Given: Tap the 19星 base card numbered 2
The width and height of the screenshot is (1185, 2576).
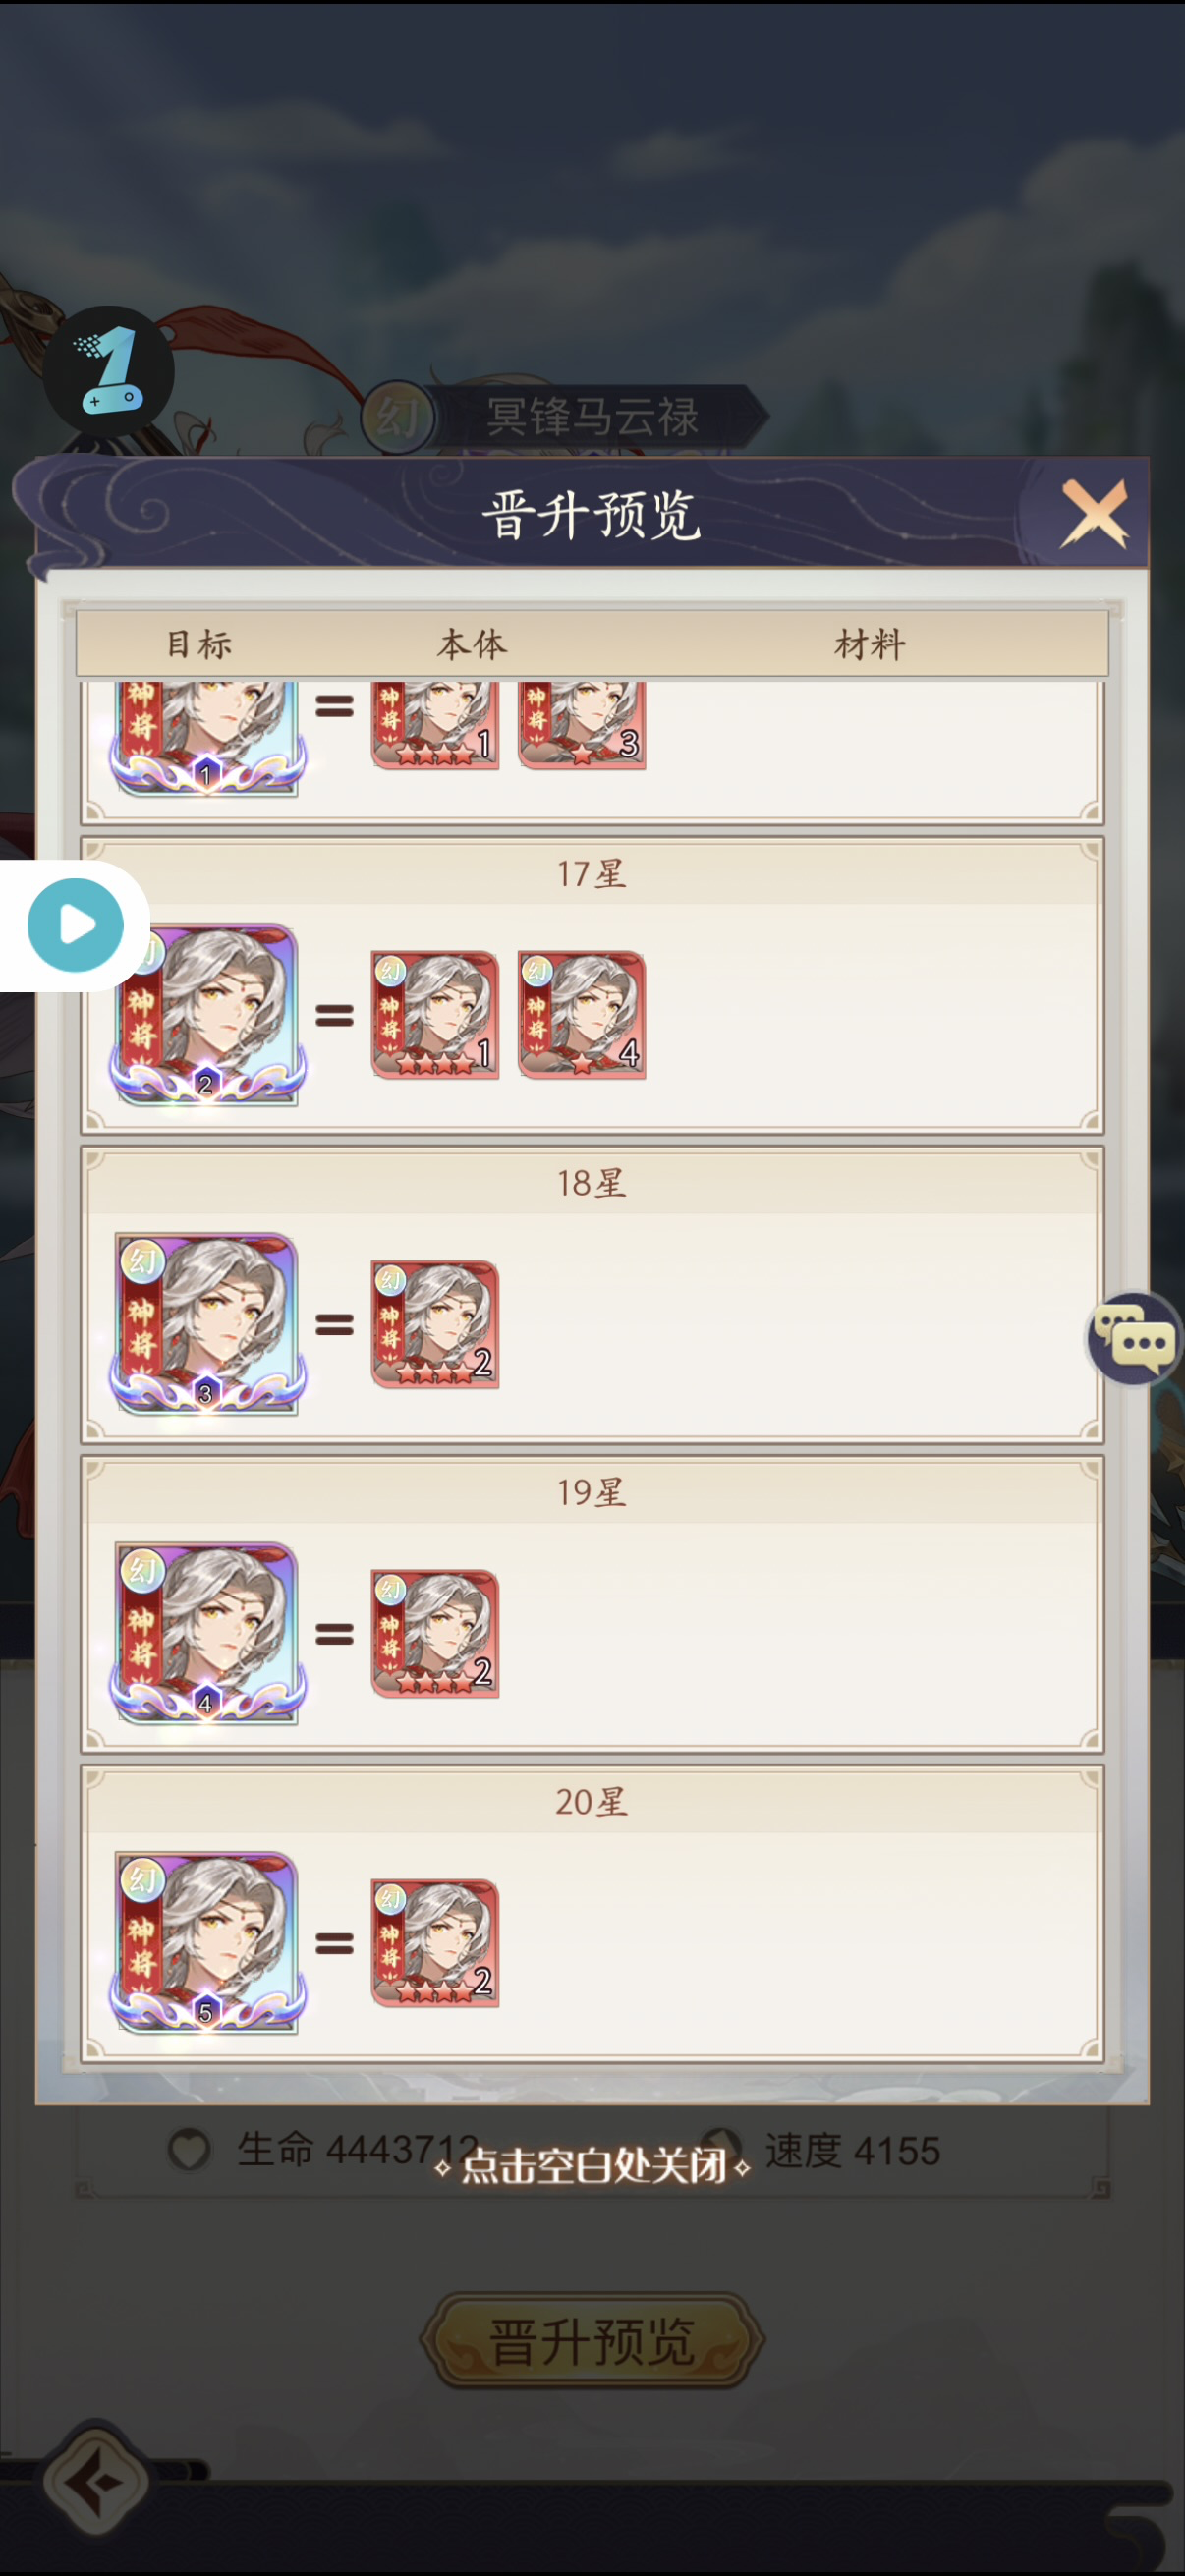Looking at the screenshot, I should point(435,1632).
